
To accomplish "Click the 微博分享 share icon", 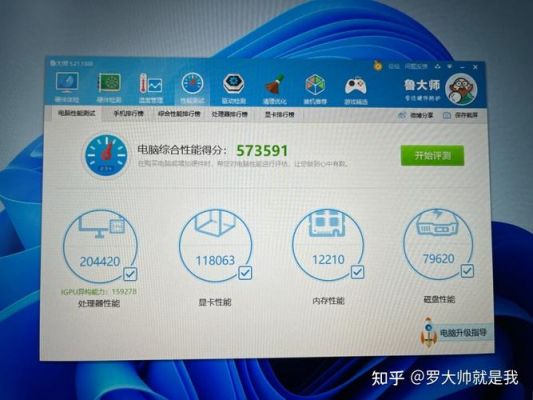I will coord(402,116).
